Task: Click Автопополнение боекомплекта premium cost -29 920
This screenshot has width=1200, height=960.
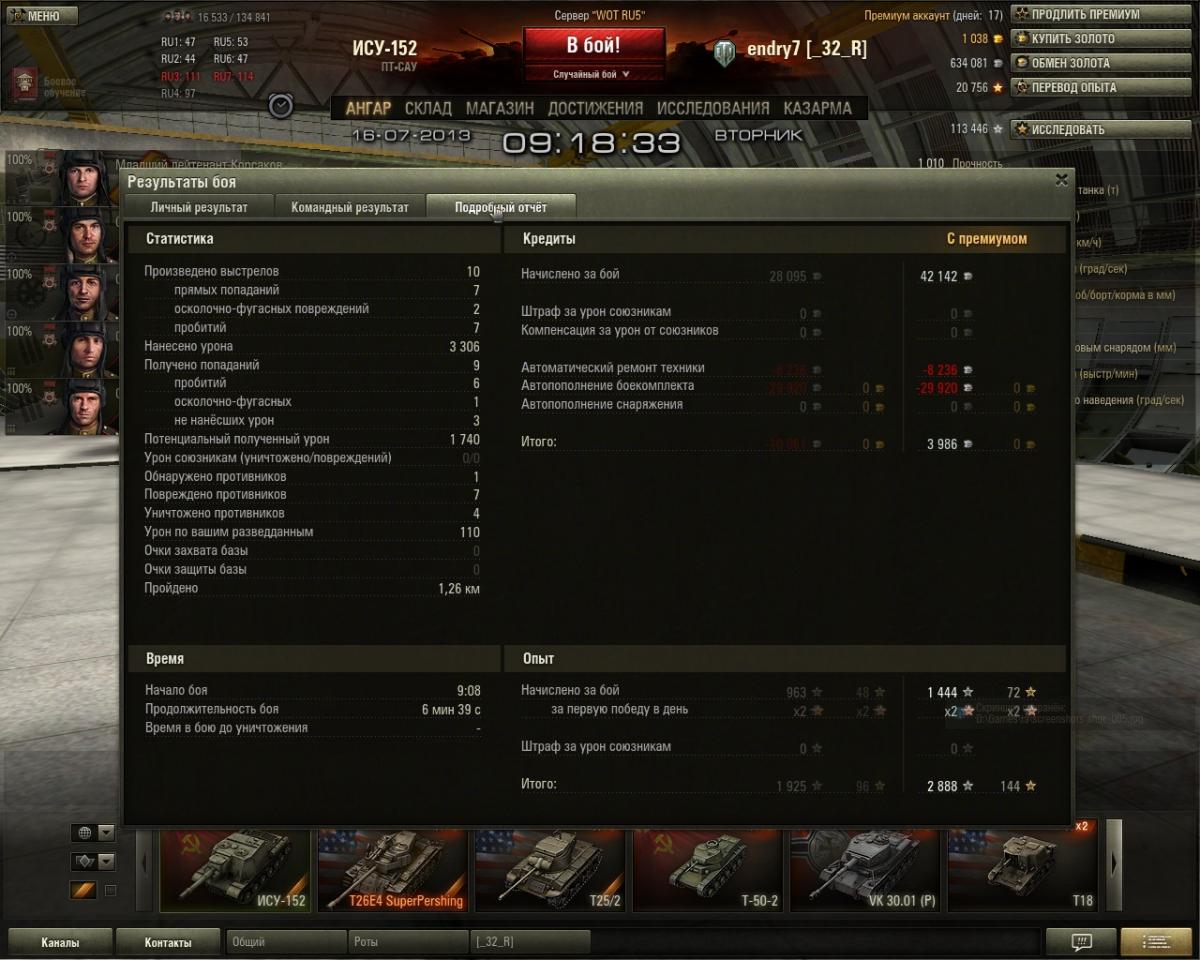Action: pos(937,388)
